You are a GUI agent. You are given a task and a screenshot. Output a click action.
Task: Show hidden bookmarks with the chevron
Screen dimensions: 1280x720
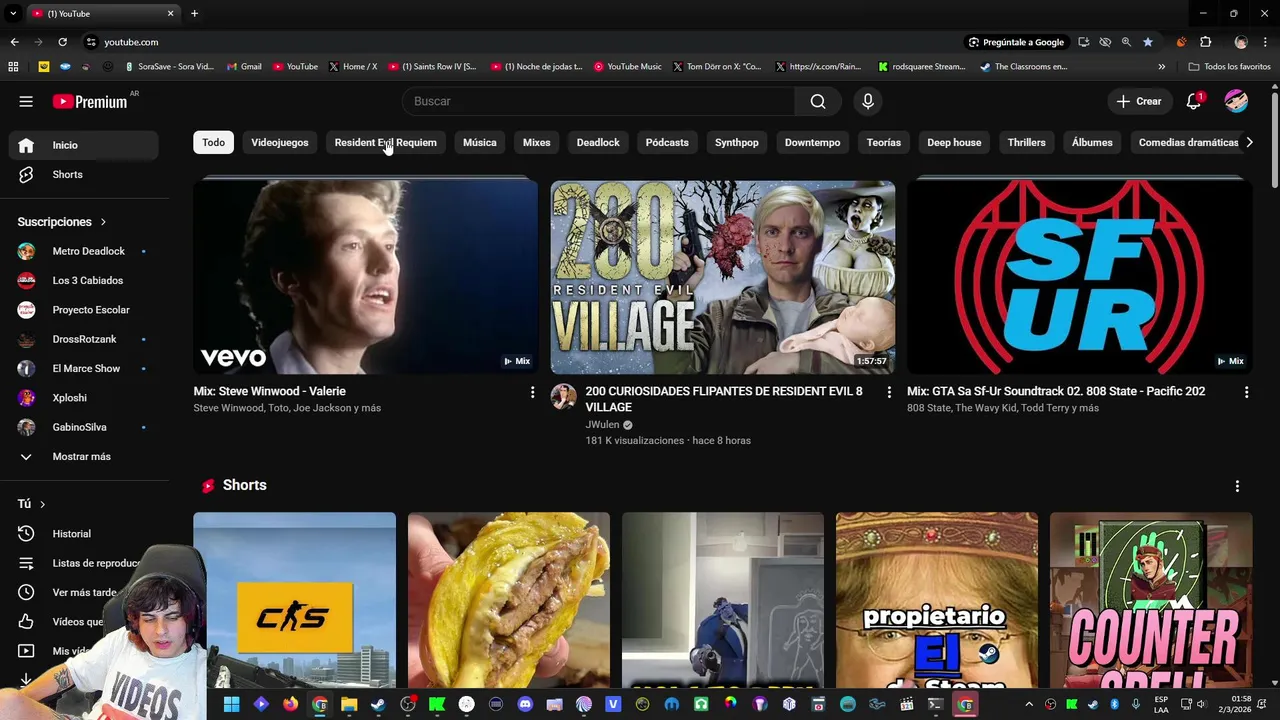1161,67
